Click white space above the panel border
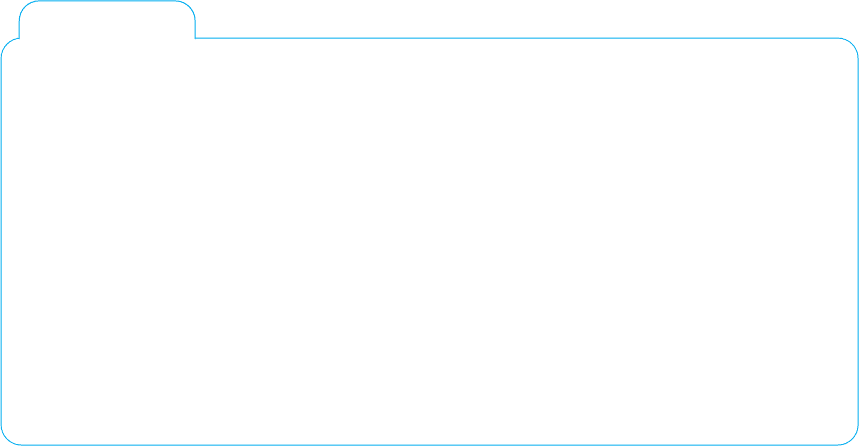The width and height of the screenshot is (859, 446). tap(517, 19)
